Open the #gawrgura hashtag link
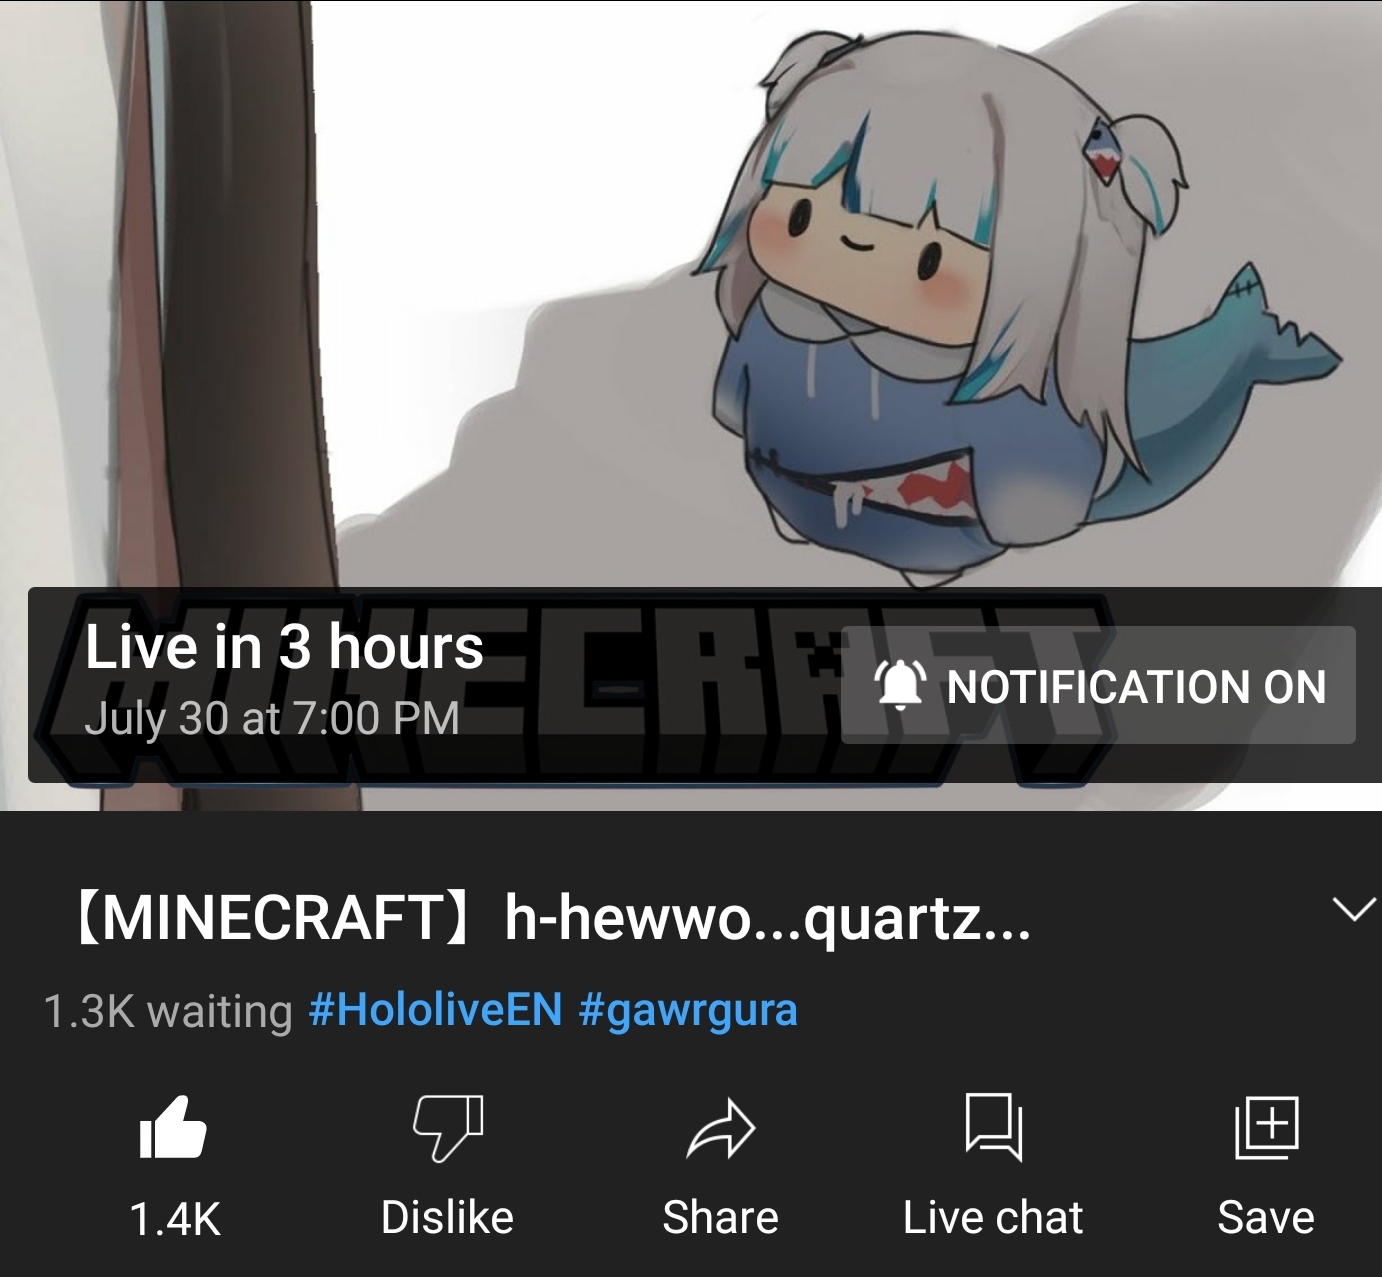 [x=688, y=1011]
